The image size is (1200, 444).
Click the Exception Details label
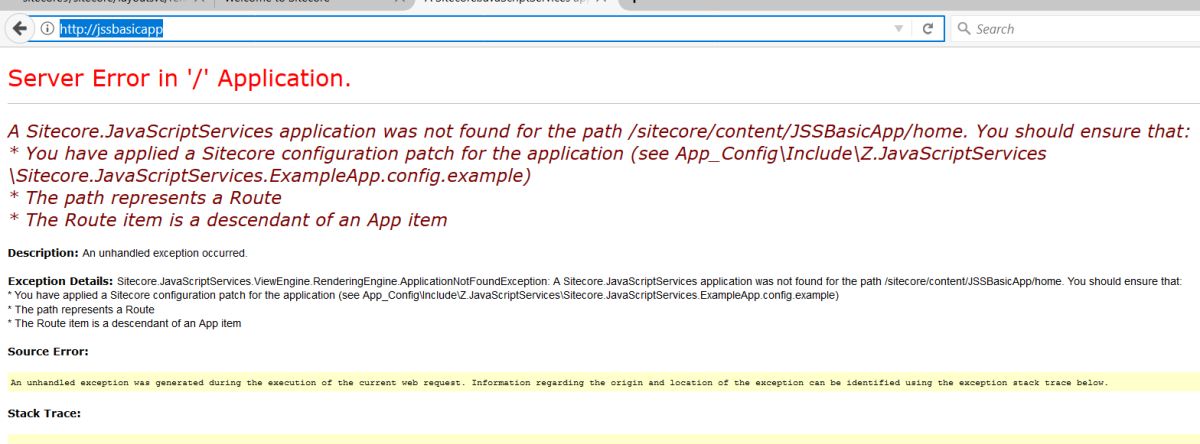click(61, 282)
